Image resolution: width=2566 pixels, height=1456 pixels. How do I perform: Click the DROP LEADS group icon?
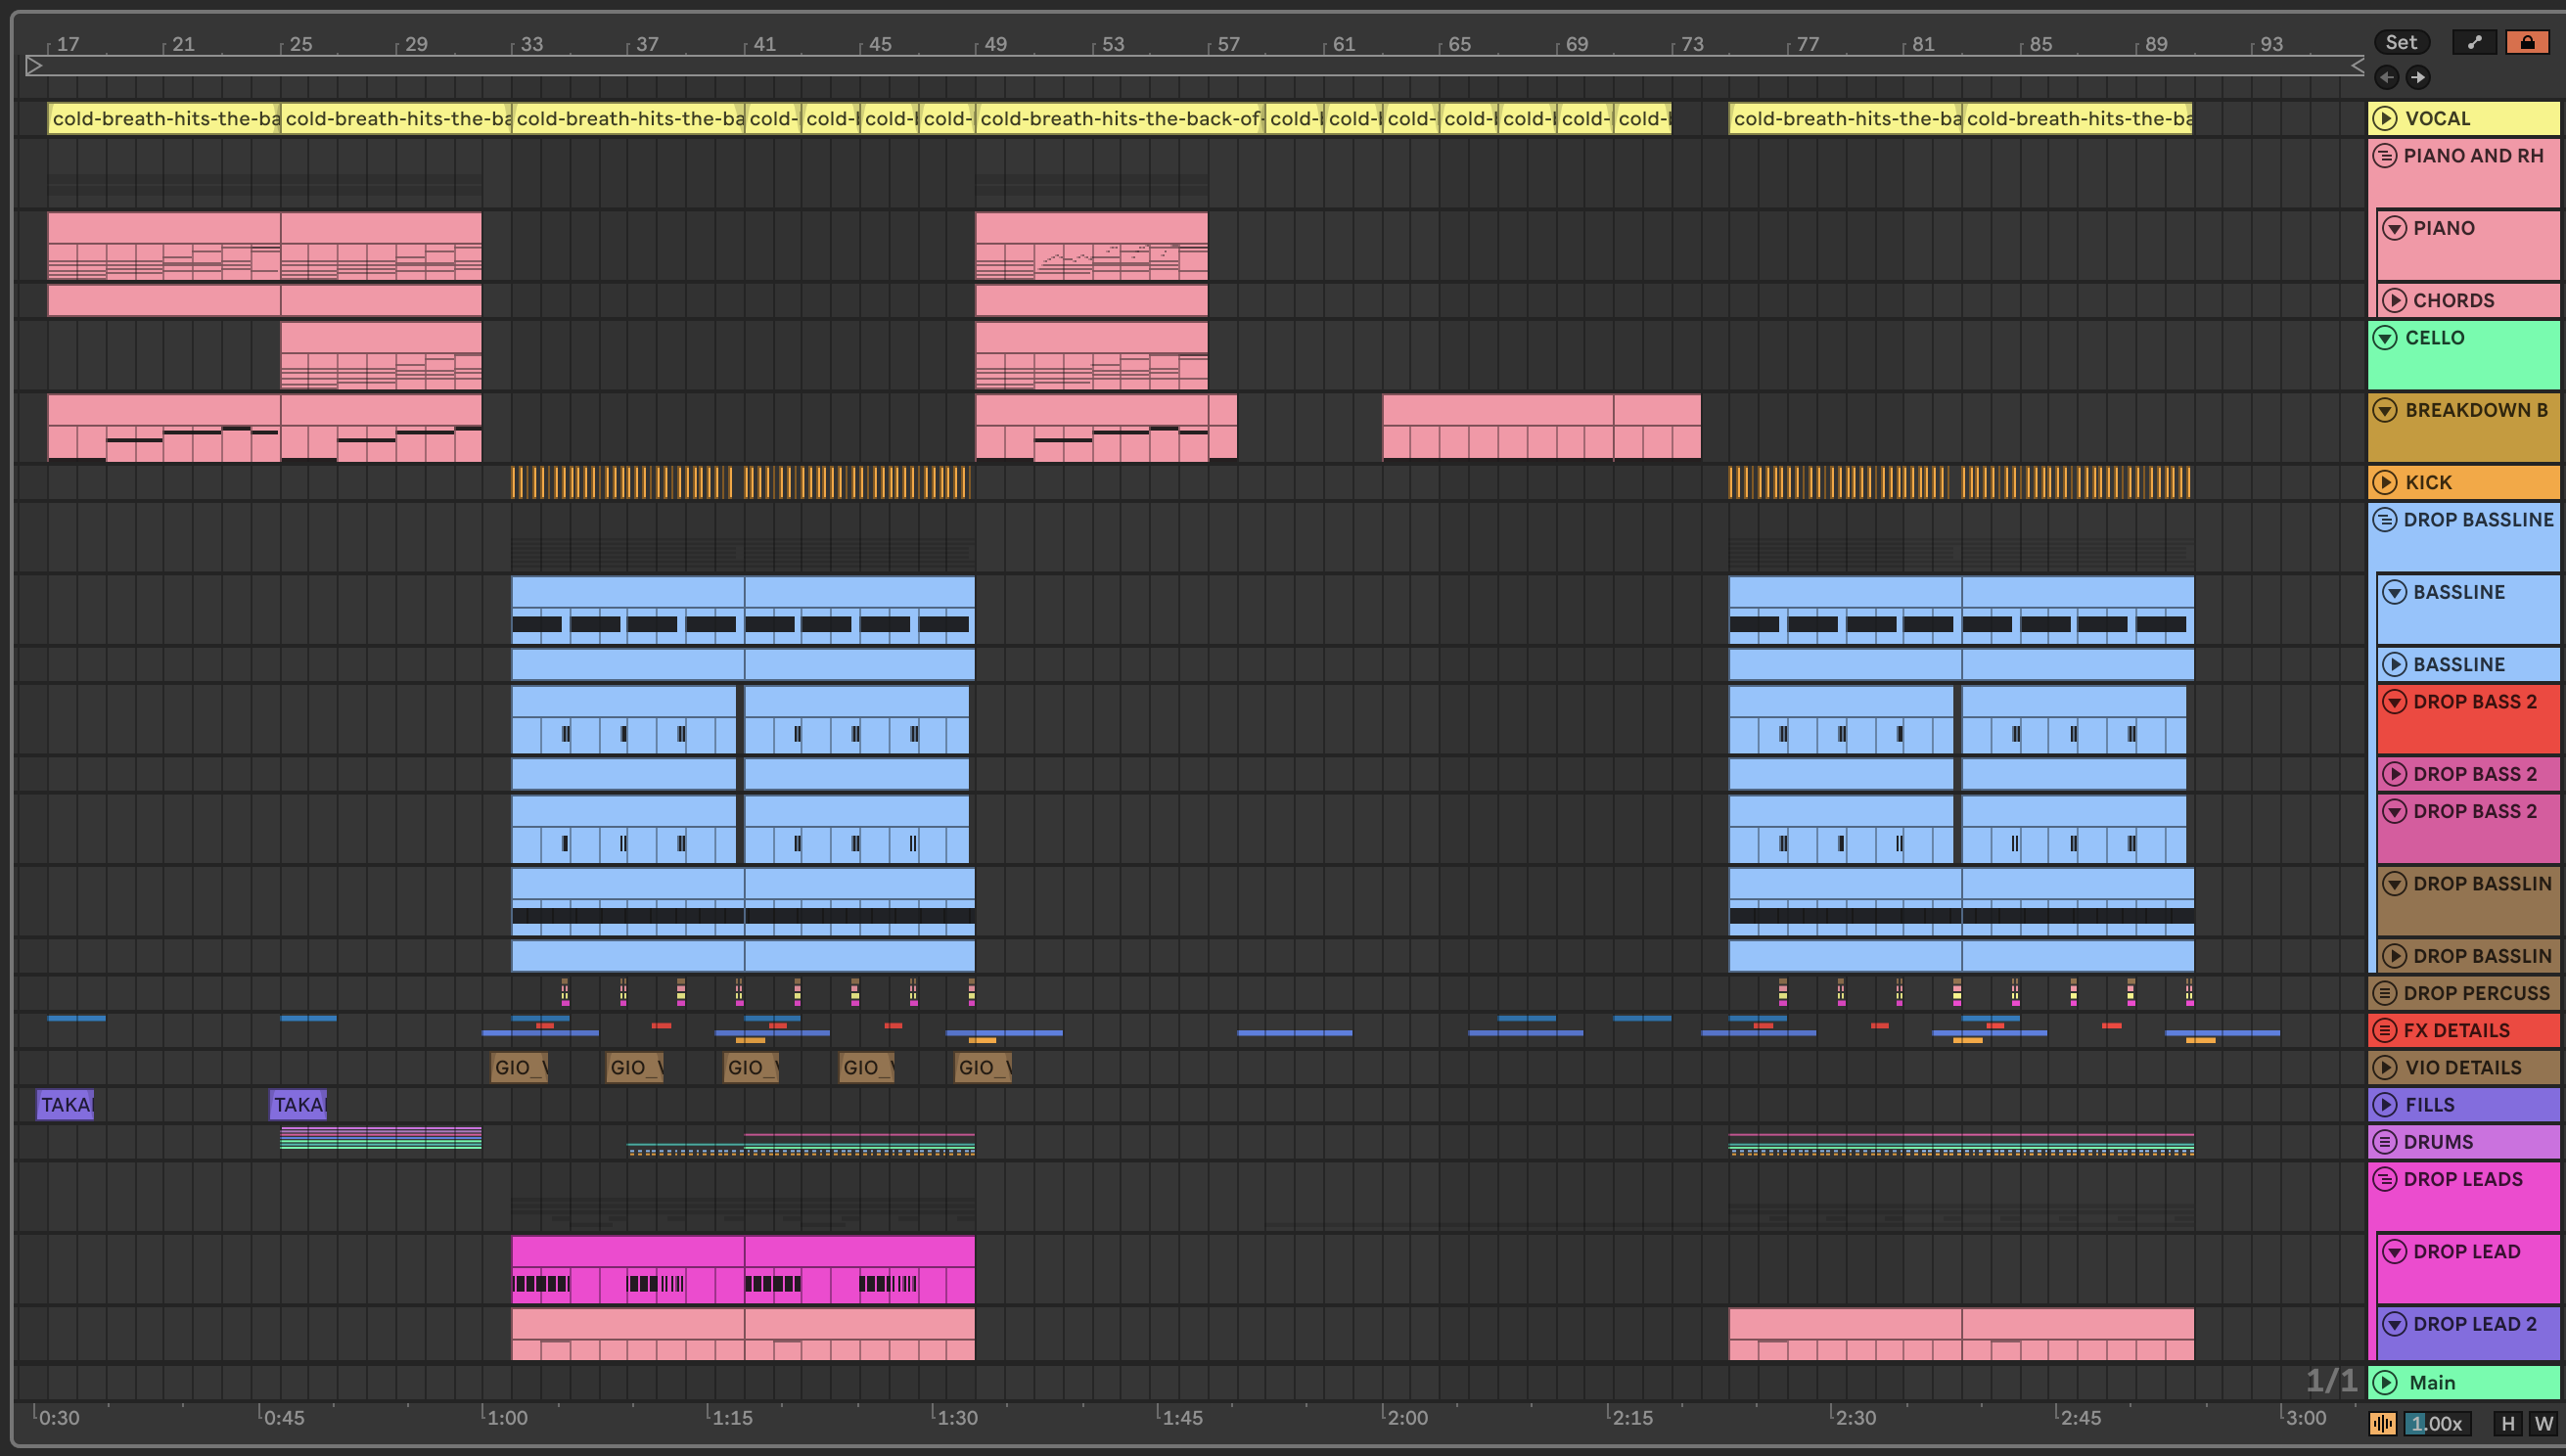[x=2385, y=1179]
